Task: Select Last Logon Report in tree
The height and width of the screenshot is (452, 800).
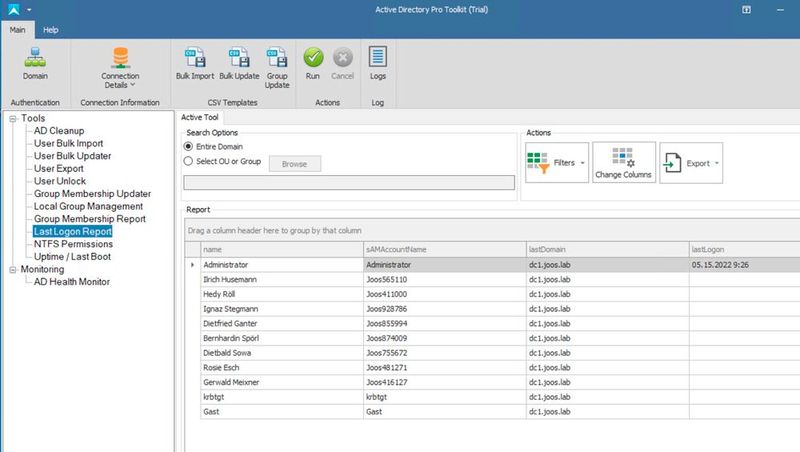Action: (72, 232)
